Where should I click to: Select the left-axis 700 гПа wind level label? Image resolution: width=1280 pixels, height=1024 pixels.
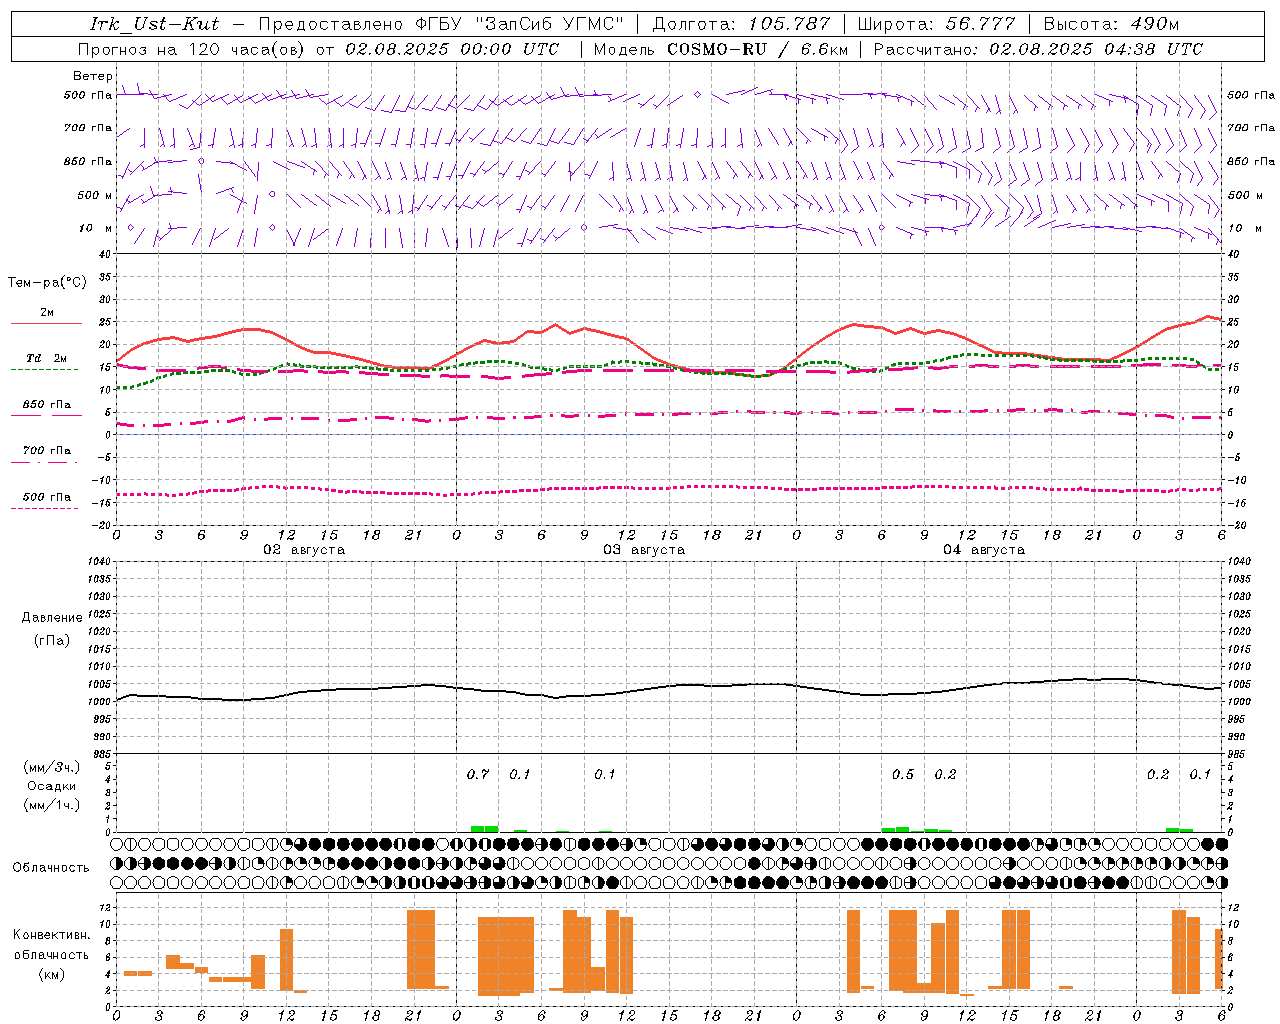[88, 128]
